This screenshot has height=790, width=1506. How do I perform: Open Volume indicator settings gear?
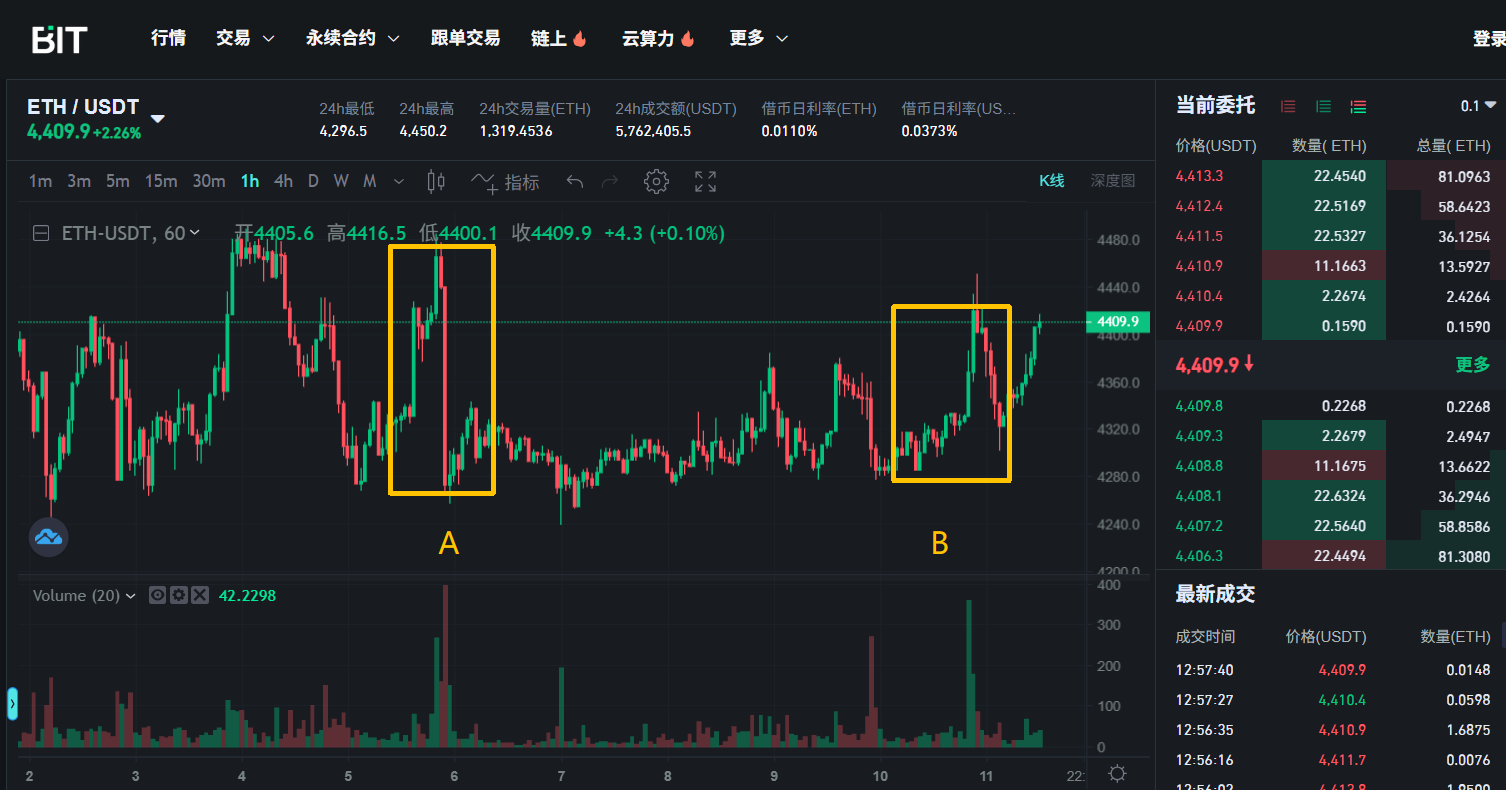point(179,595)
